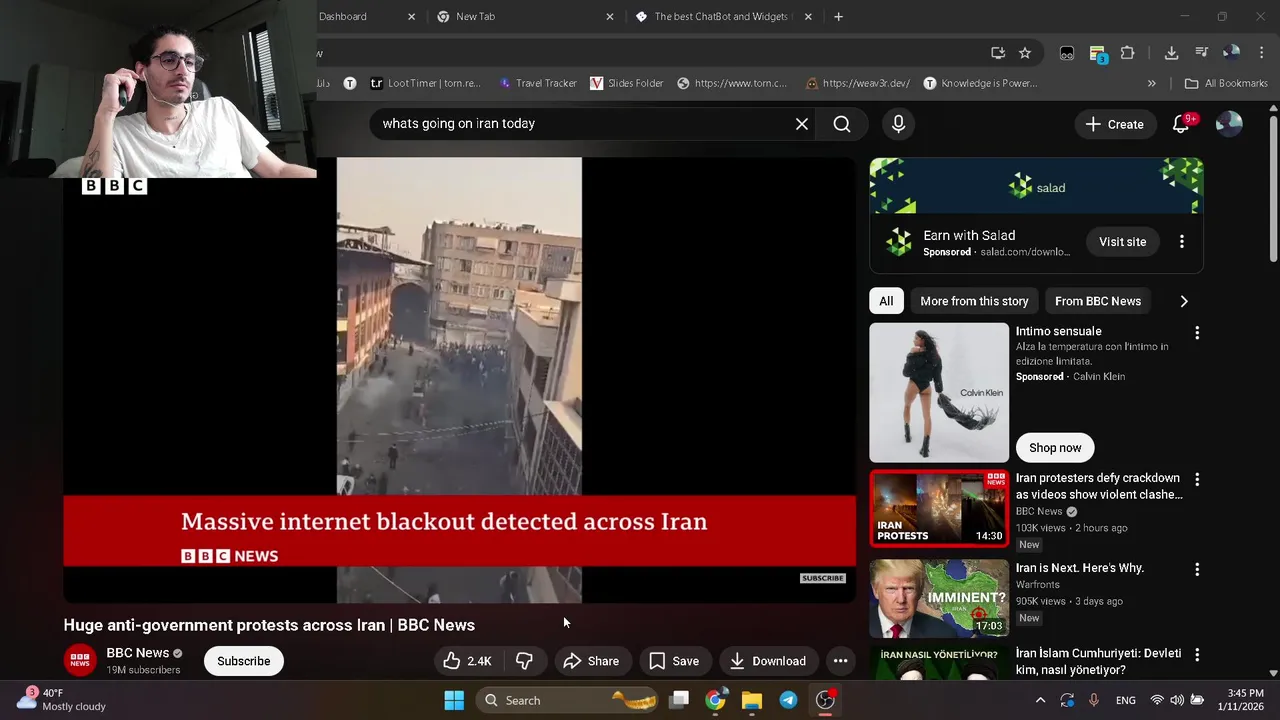Save the video to a playlist
The width and height of the screenshot is (1280, 720).
click(674, 661)
